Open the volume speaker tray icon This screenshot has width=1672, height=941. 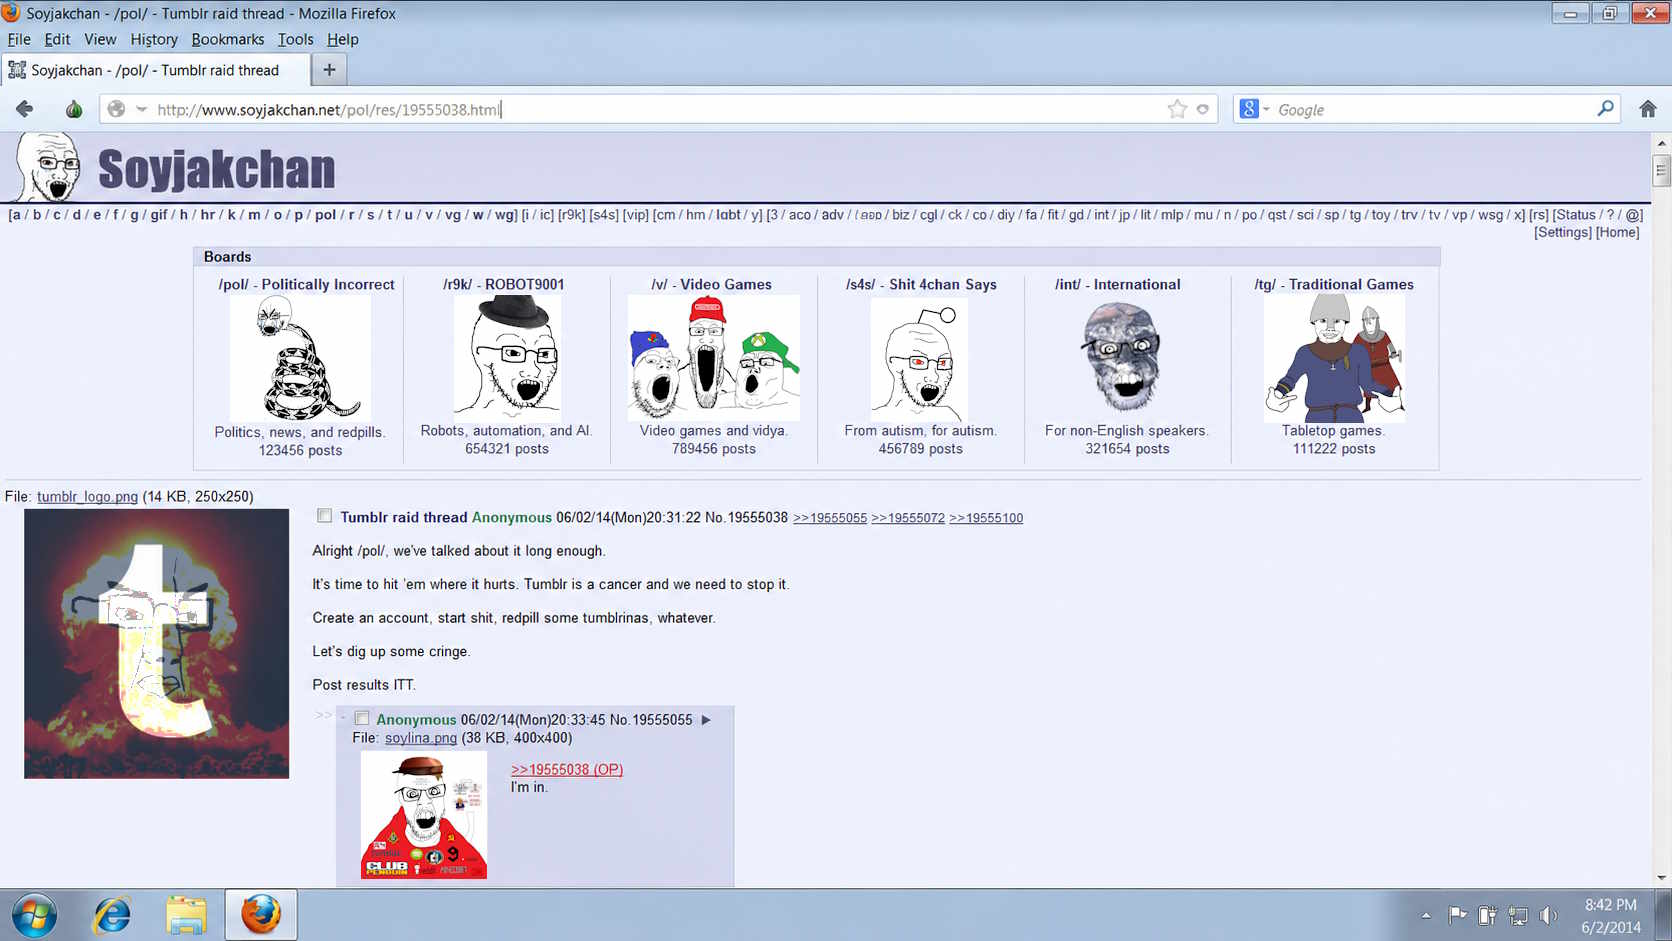click(1548, 915)
